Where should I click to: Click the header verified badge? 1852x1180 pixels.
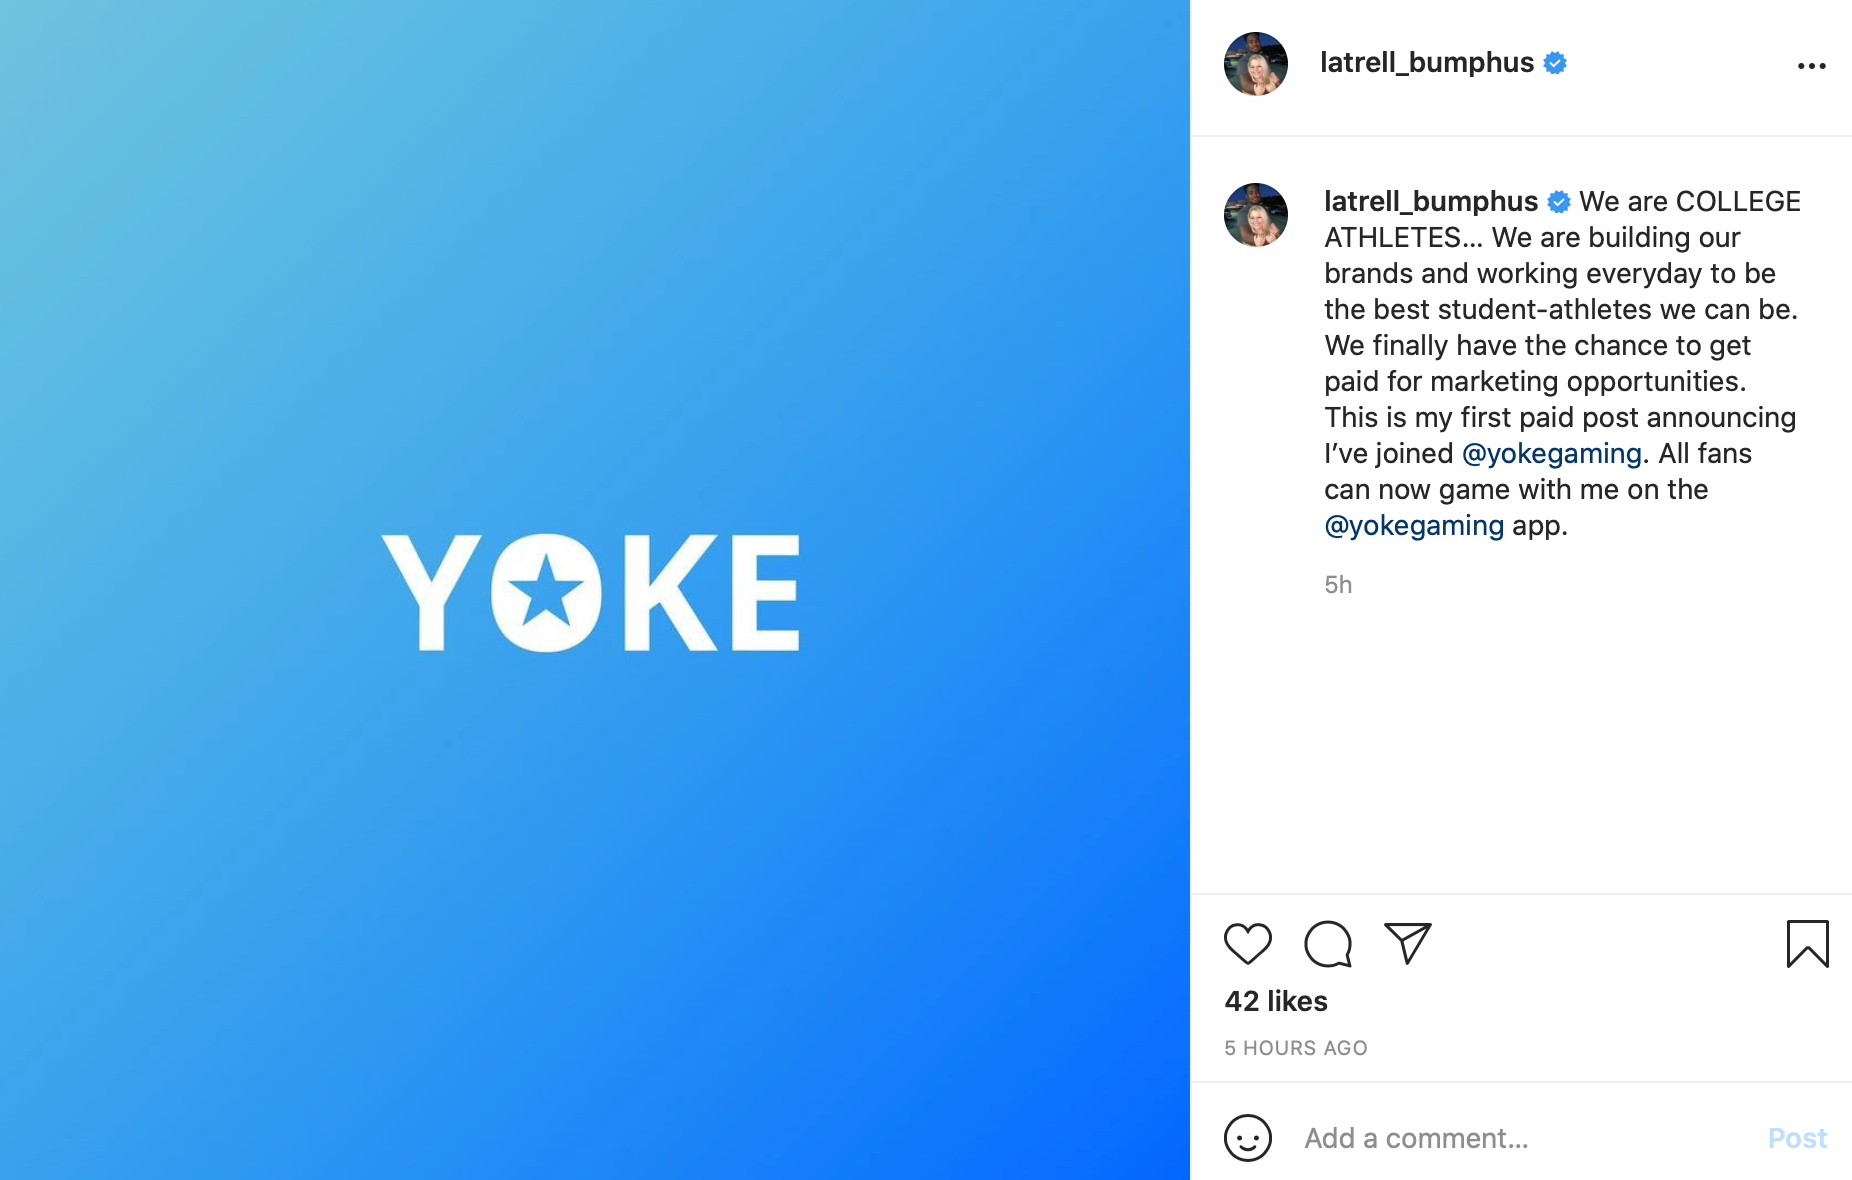(1555, 63)
